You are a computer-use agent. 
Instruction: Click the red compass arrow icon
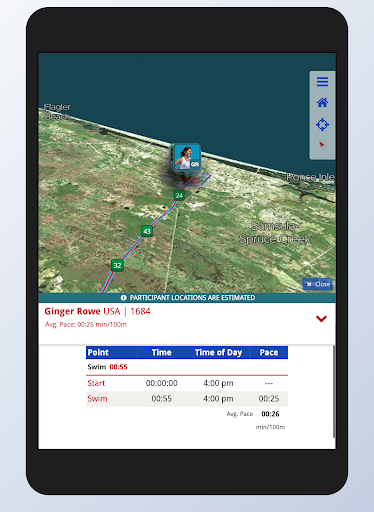click(x=322, y=145)
